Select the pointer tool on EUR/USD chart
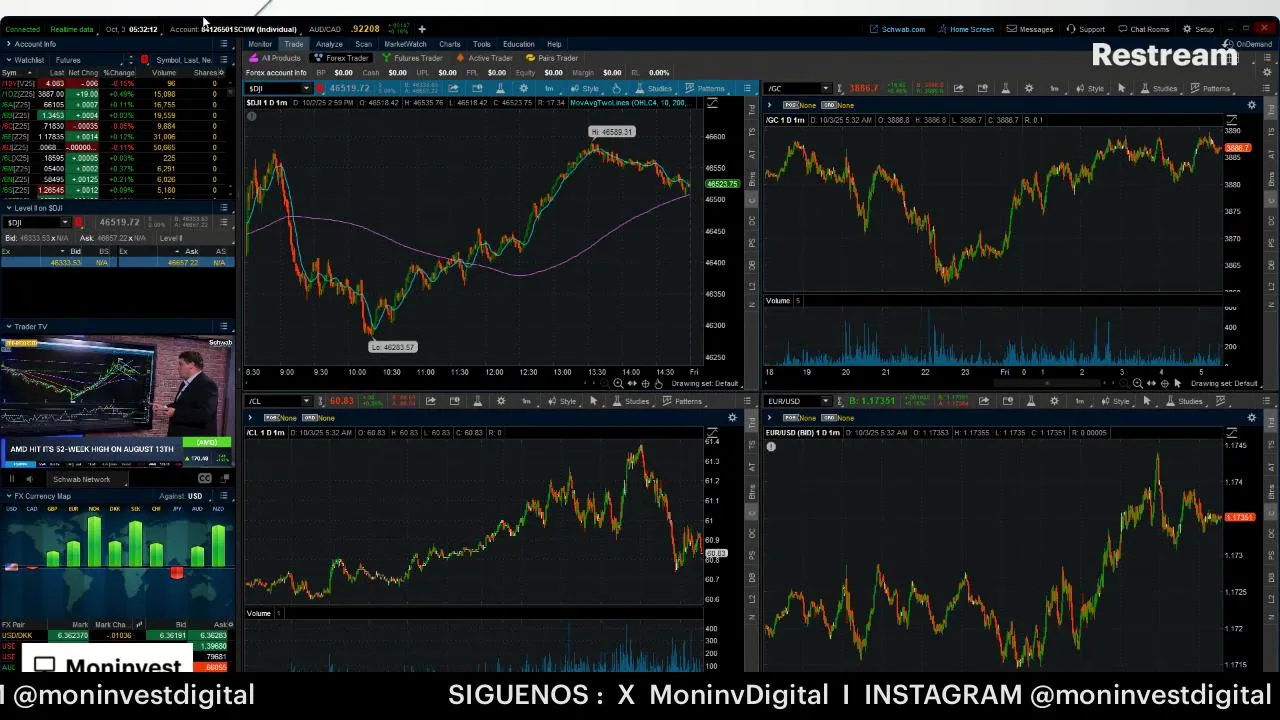Viewport: 1280px width, 720px height. (1146, 401)
